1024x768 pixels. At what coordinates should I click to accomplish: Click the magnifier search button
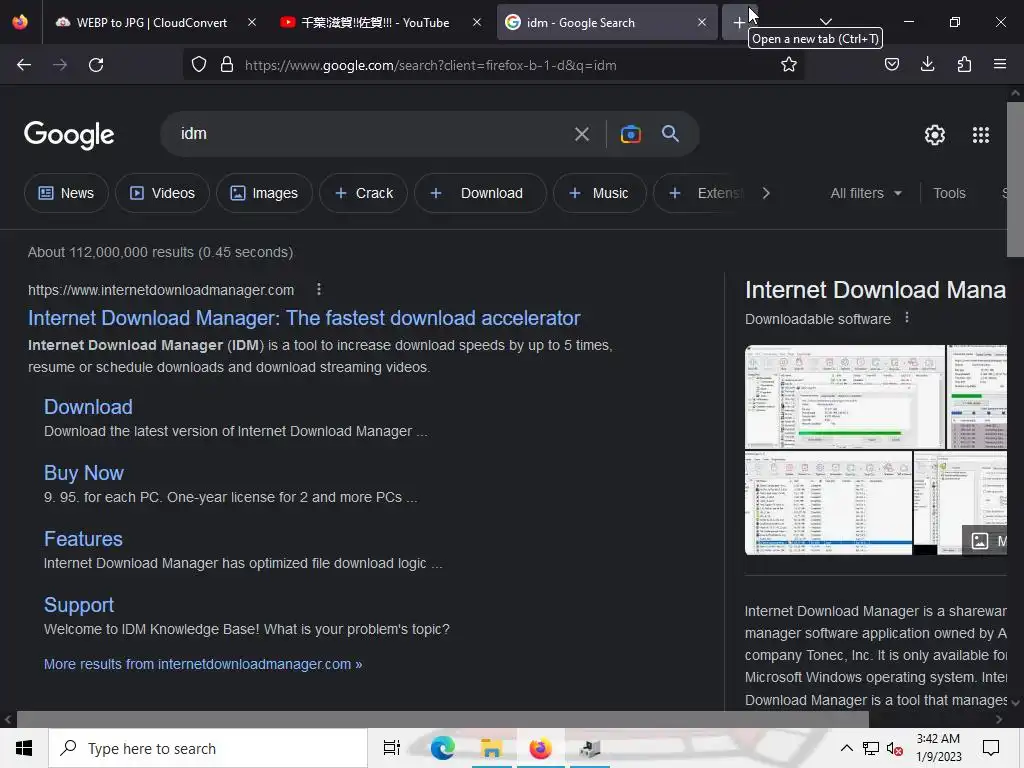click(x=670, y=134)
